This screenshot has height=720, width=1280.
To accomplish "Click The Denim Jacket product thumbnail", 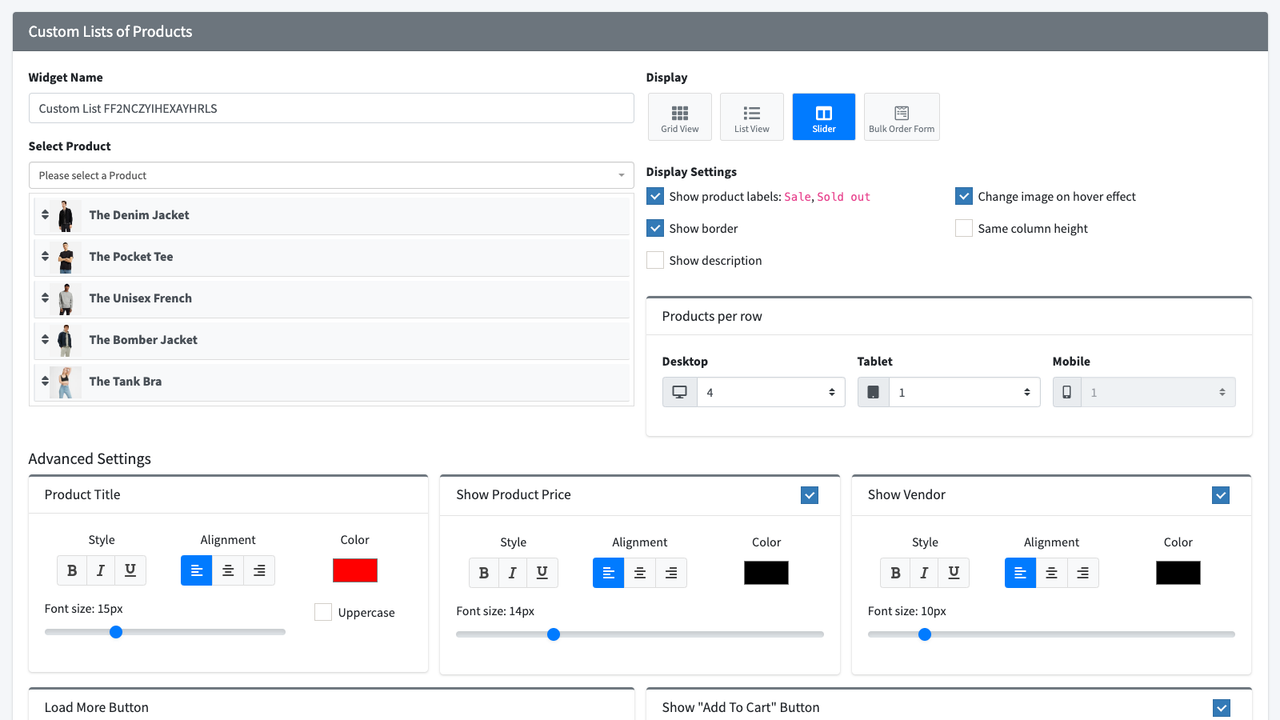I will point(66,215).
